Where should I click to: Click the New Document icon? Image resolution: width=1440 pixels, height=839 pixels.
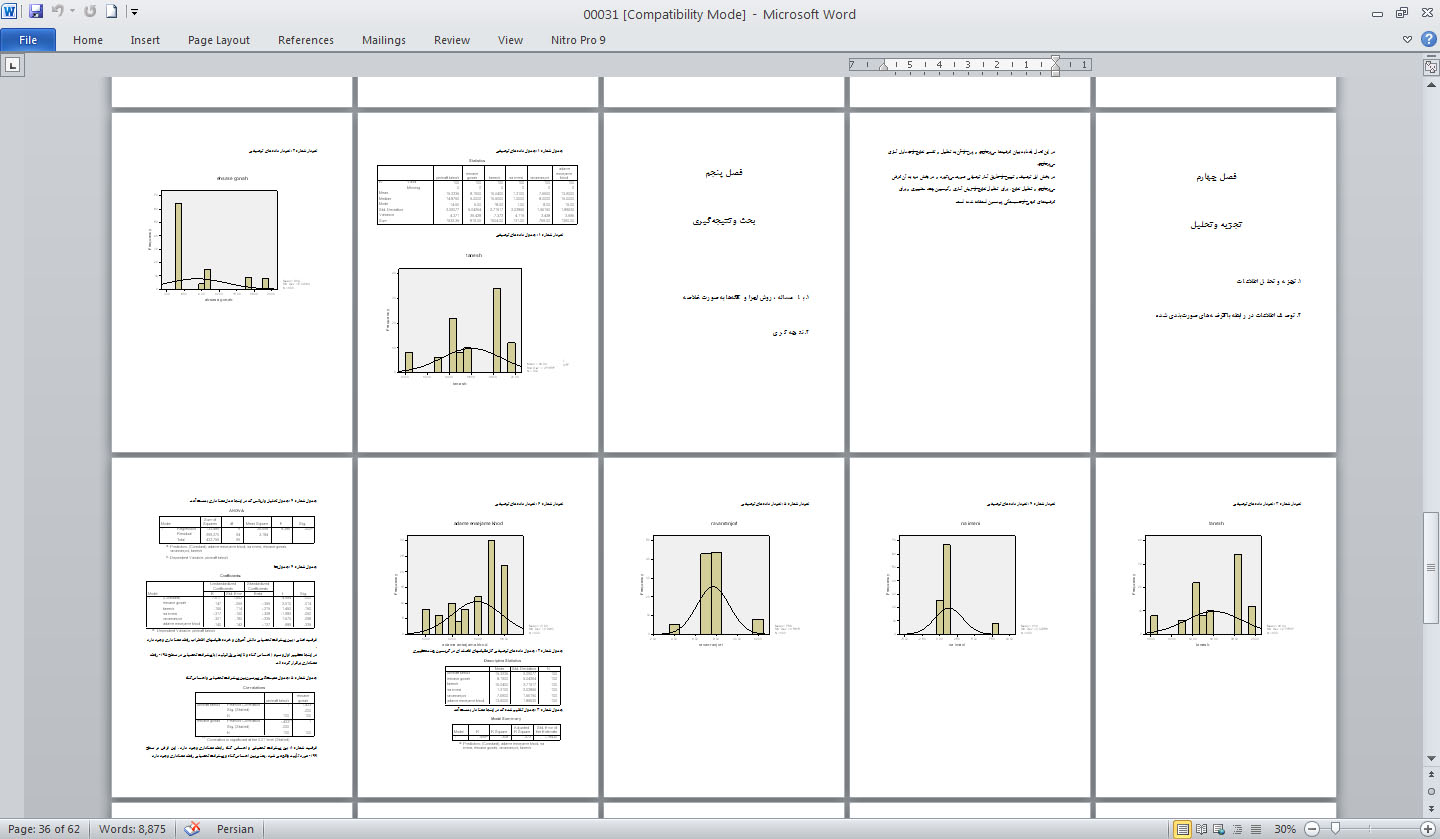111,12
